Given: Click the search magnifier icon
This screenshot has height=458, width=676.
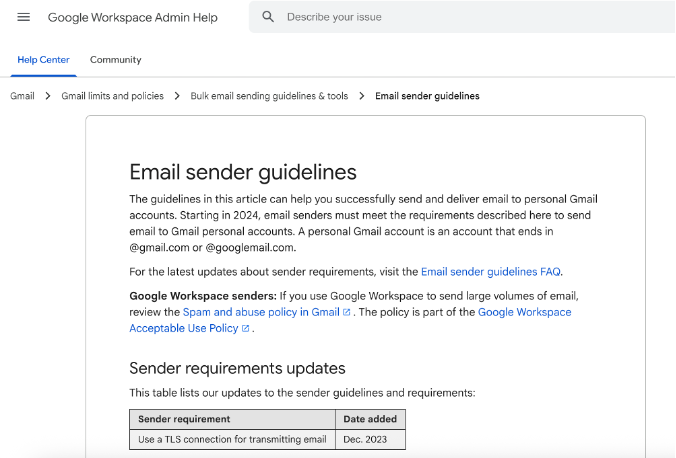Looking at the screenshot, I should tap(268, 17).
